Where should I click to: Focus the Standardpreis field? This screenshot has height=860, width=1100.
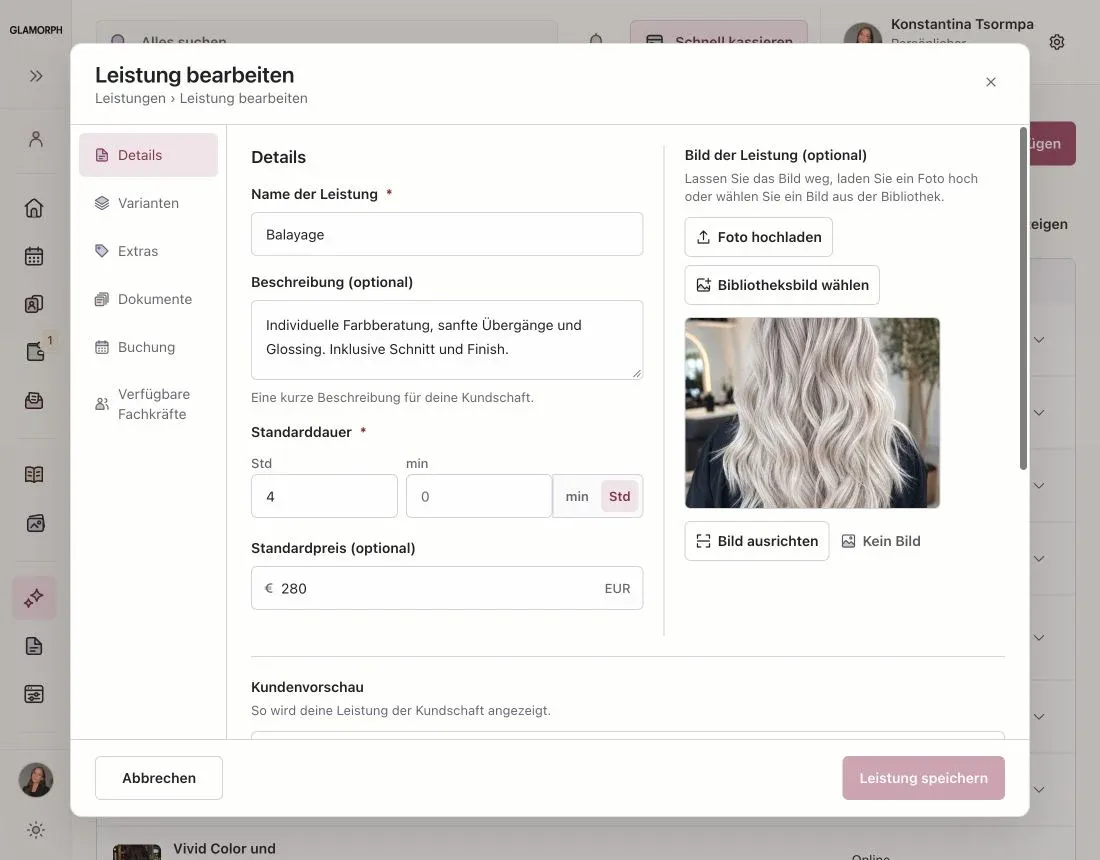pos(447,588)
